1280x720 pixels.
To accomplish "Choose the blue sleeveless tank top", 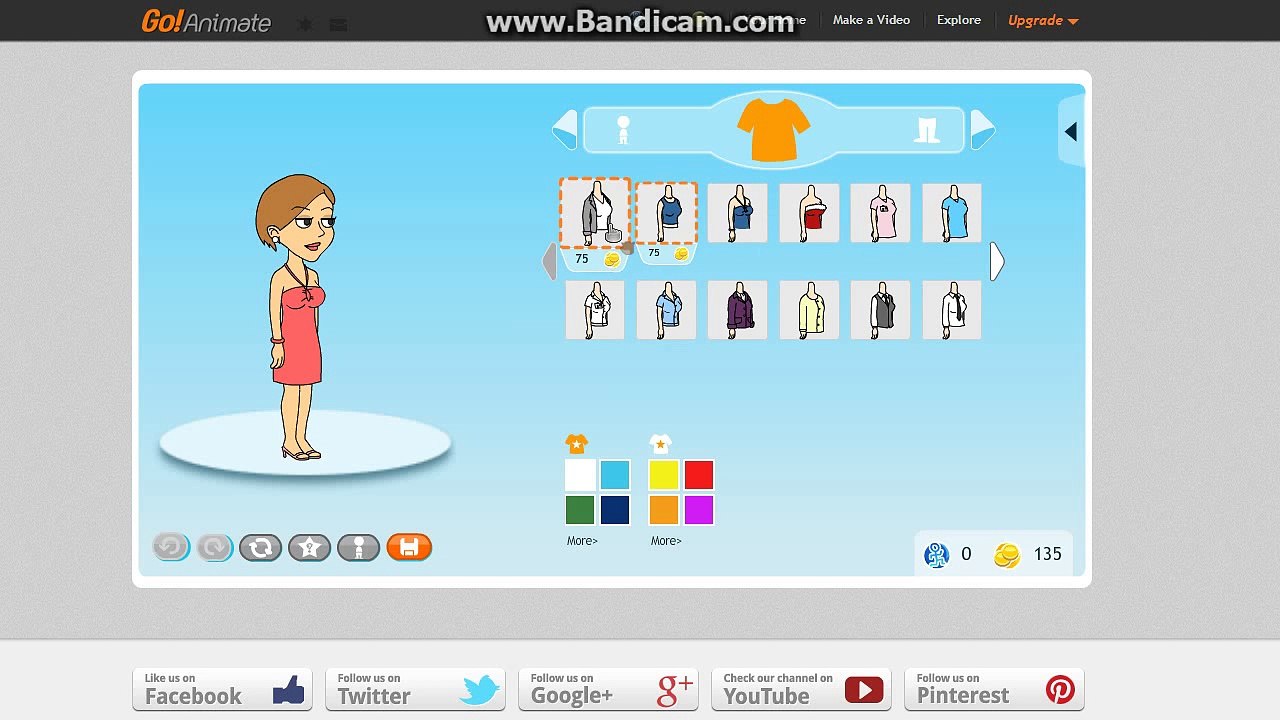I will (x=666, y=213).
